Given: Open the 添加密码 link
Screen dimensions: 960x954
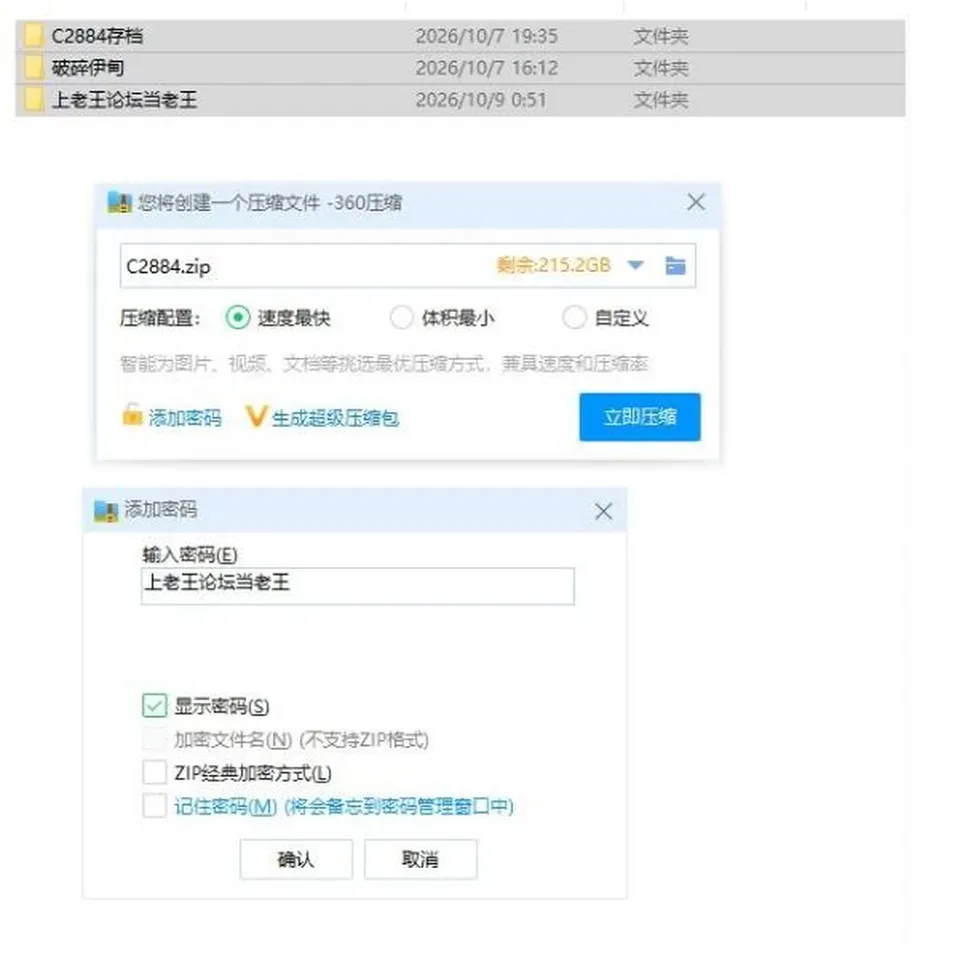Looking at the screenshot, I should (185, 418).
